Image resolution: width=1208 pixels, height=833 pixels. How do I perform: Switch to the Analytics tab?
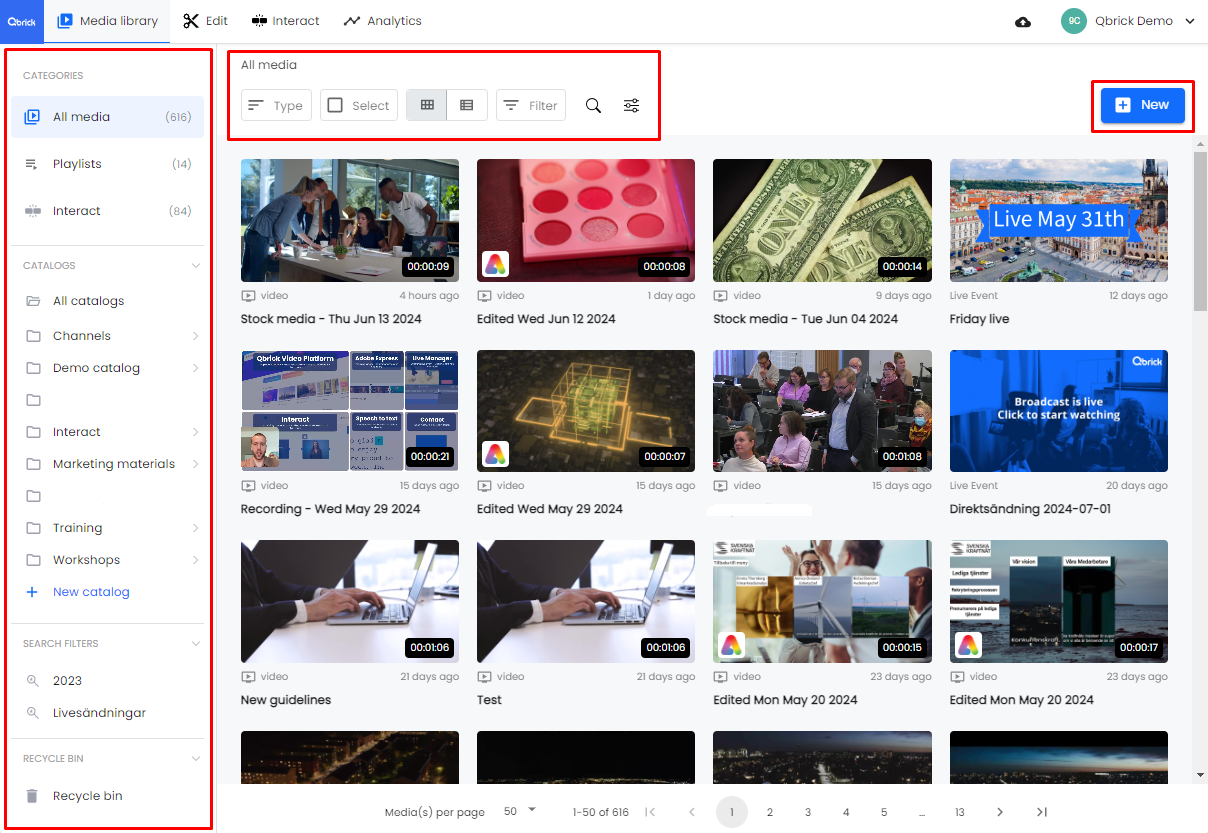pyautogui.click(x=382, y=21)
